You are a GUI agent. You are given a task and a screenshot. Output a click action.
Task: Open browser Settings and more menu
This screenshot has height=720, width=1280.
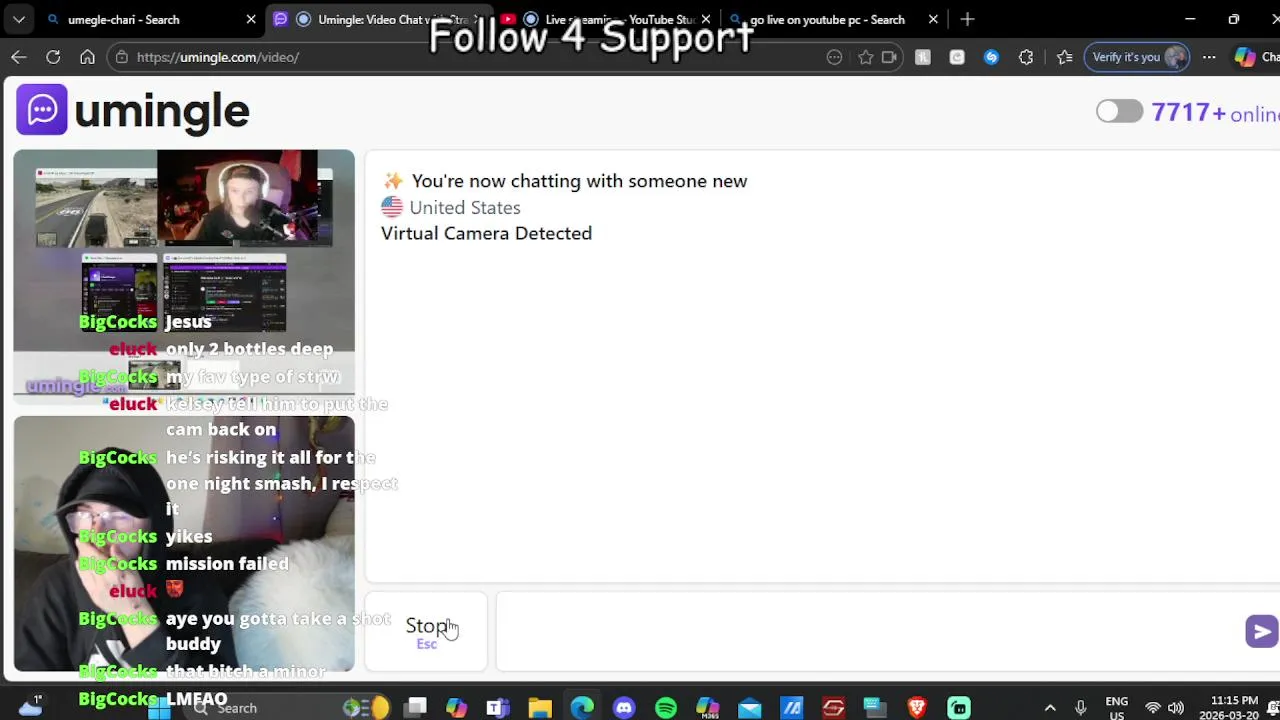[x=1210, y=57]
